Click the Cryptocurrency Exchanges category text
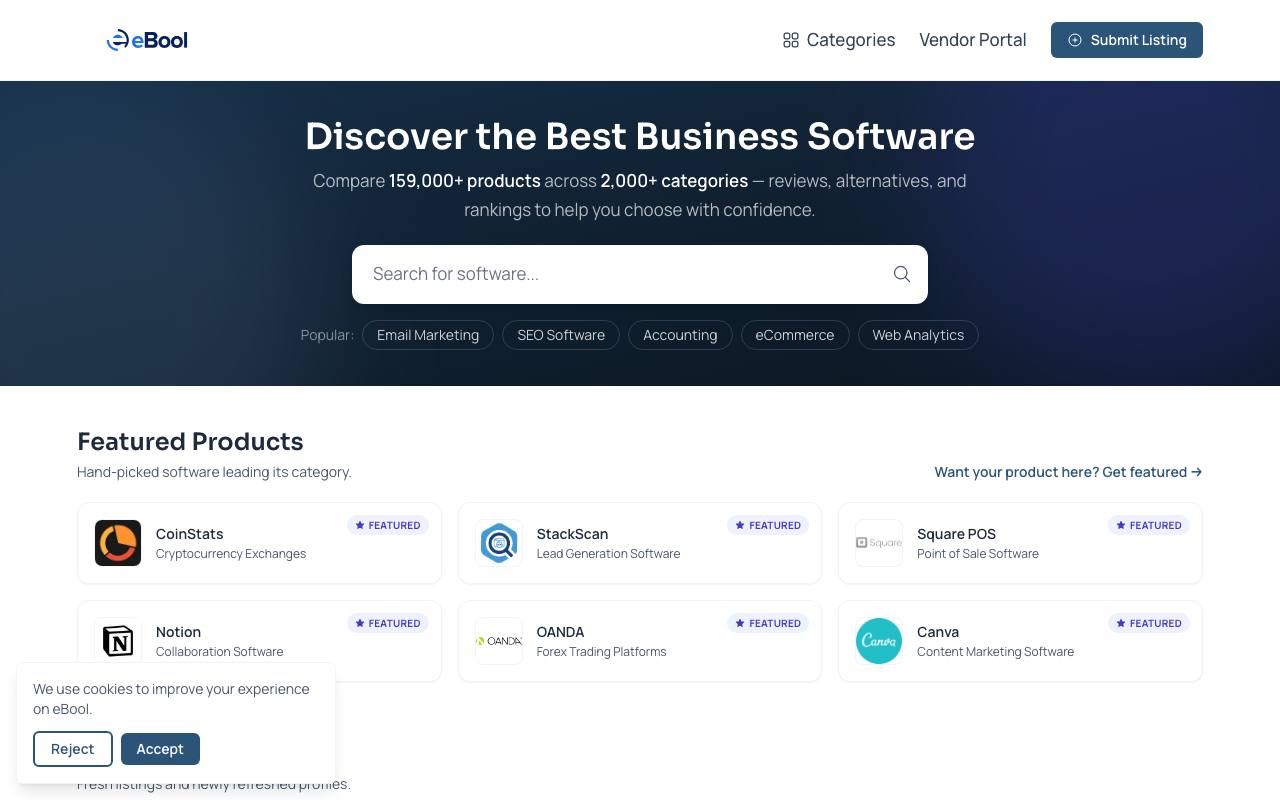This screenshot has width=1280, height=800. tap(231, 554)
